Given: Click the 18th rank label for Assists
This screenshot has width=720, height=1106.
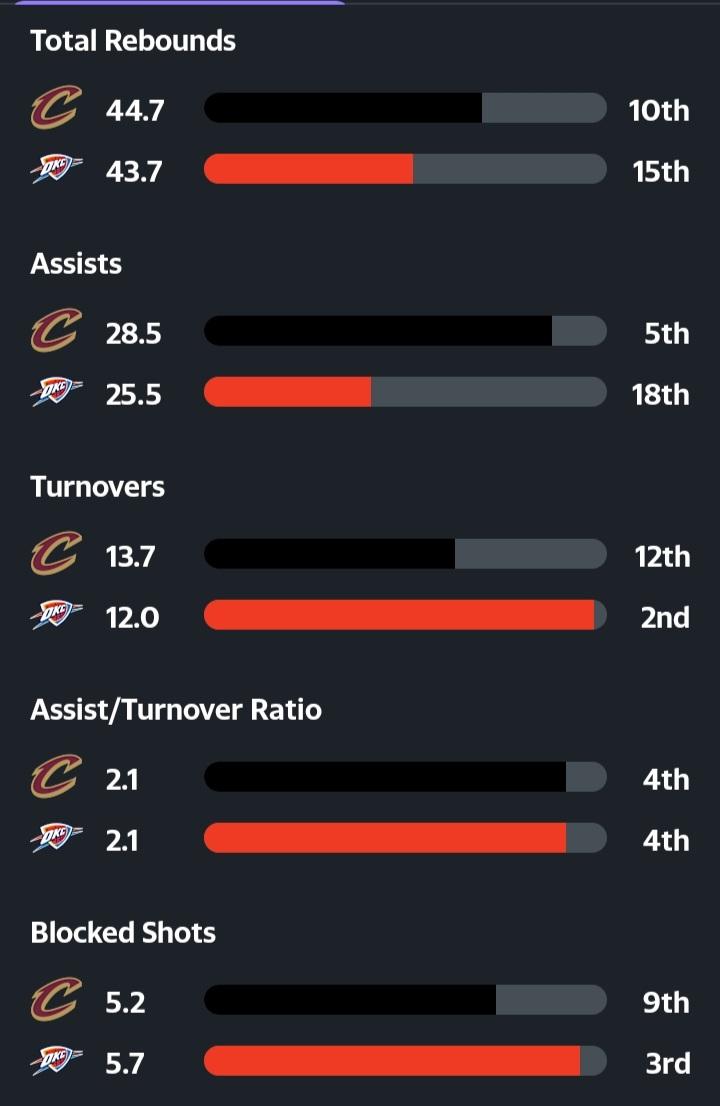Looking at the screenshot, I should 660,394.
